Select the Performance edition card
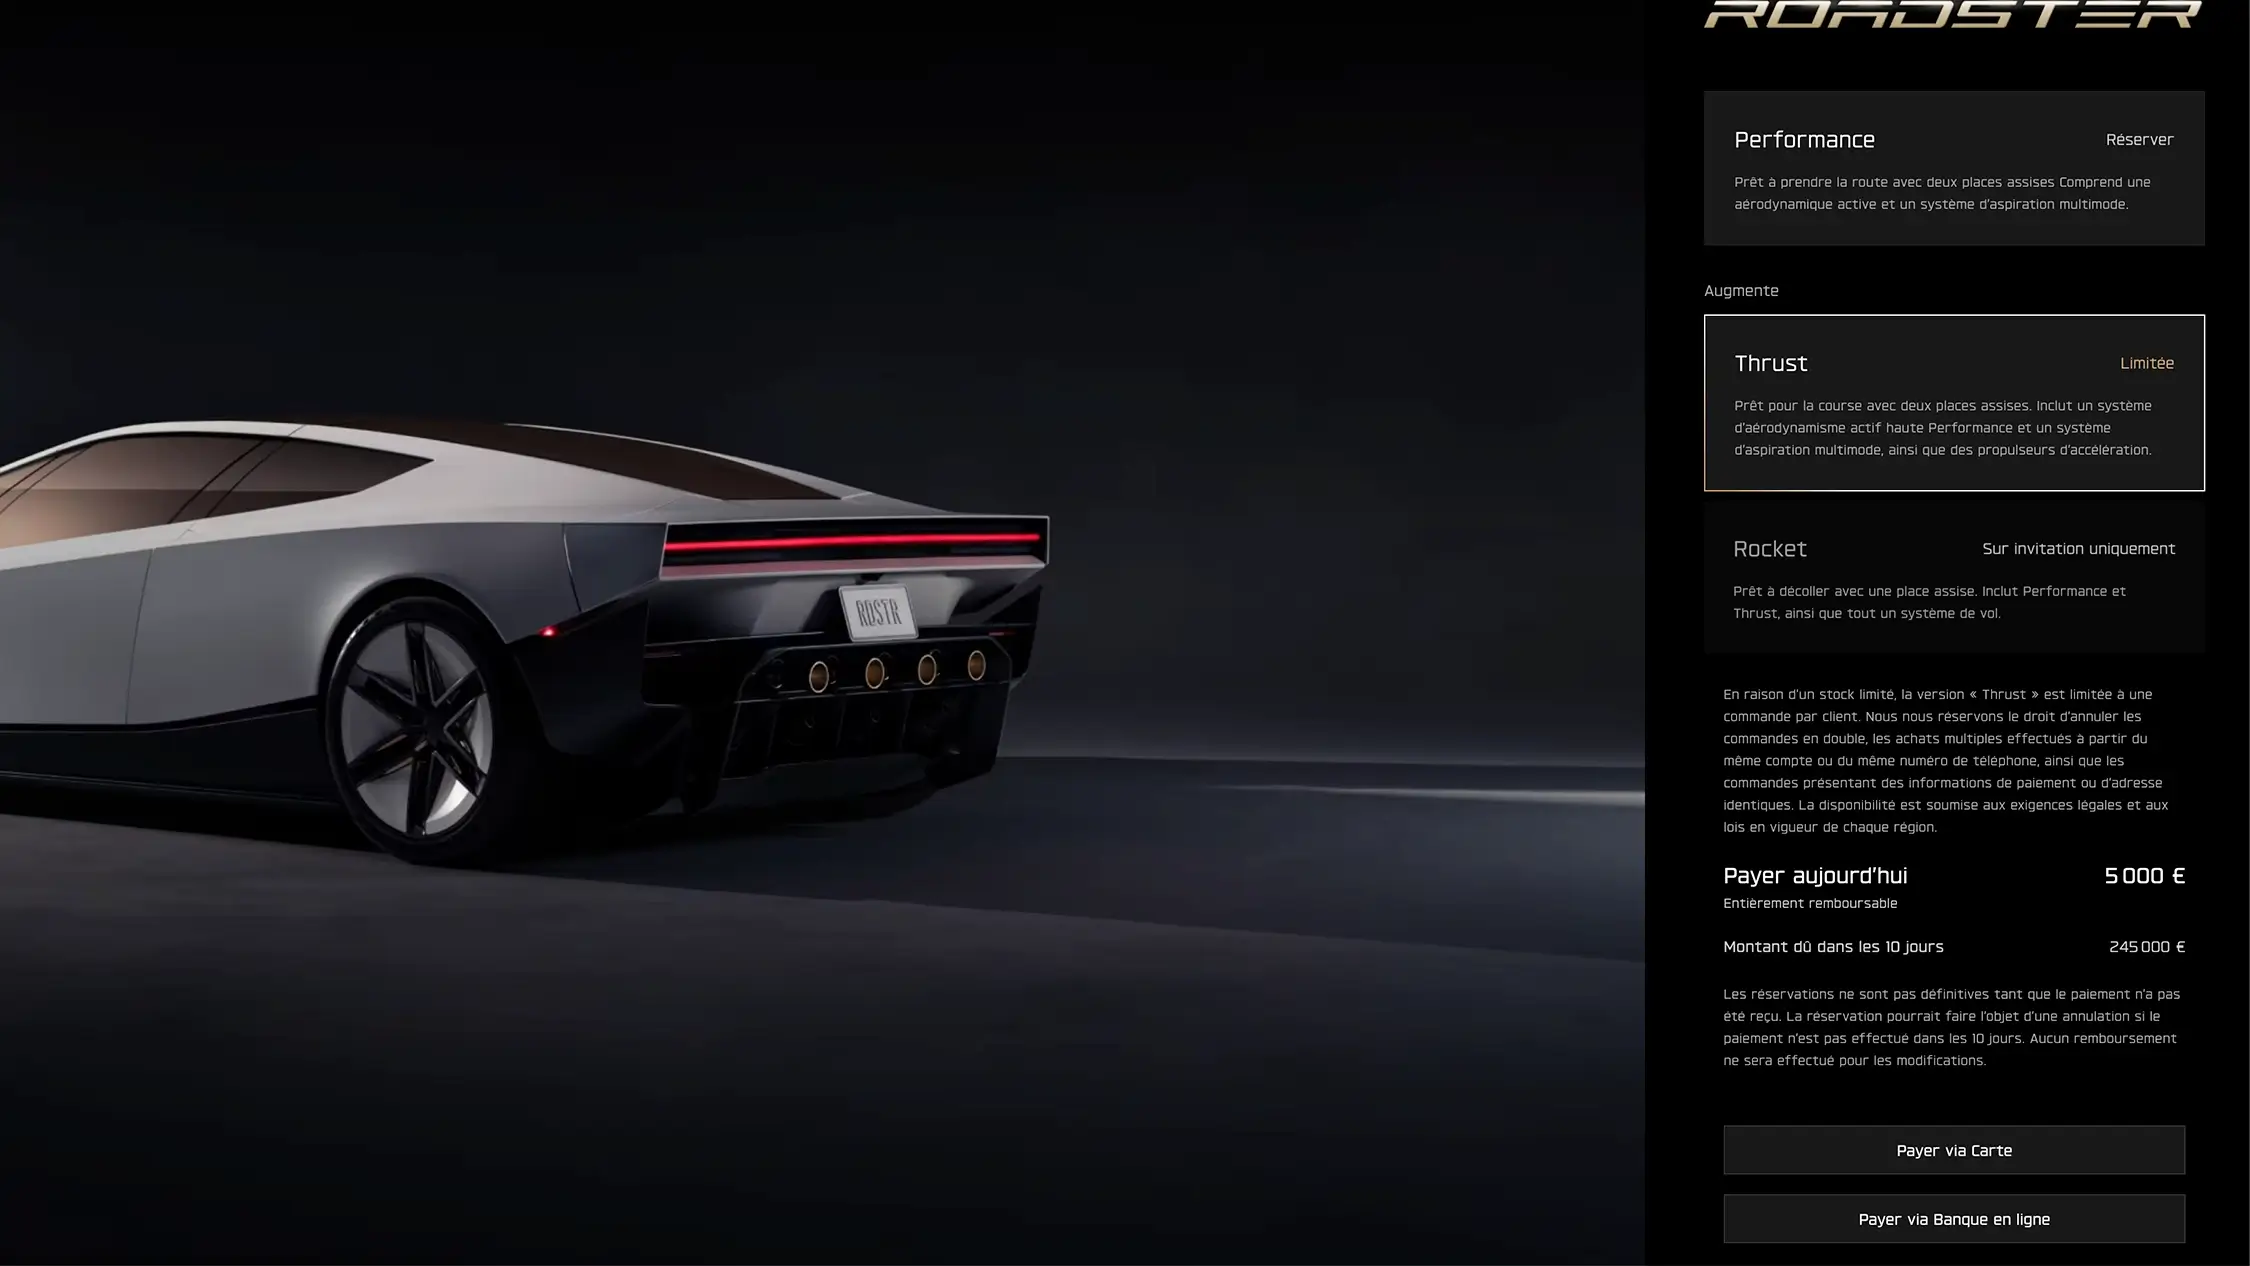The height and width of the screenshot is (1266, 2250). [1954, 168]
